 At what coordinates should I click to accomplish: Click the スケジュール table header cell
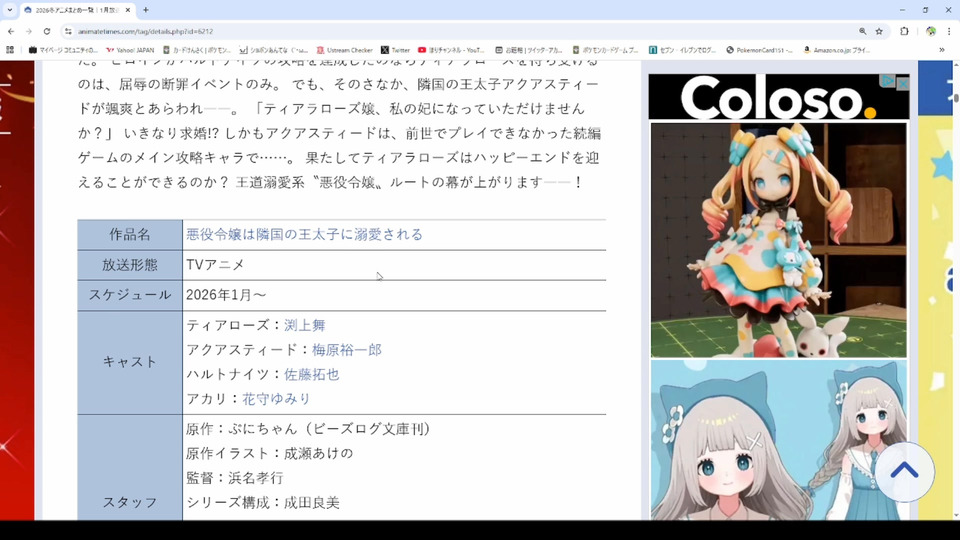click(x=130, y=295)
